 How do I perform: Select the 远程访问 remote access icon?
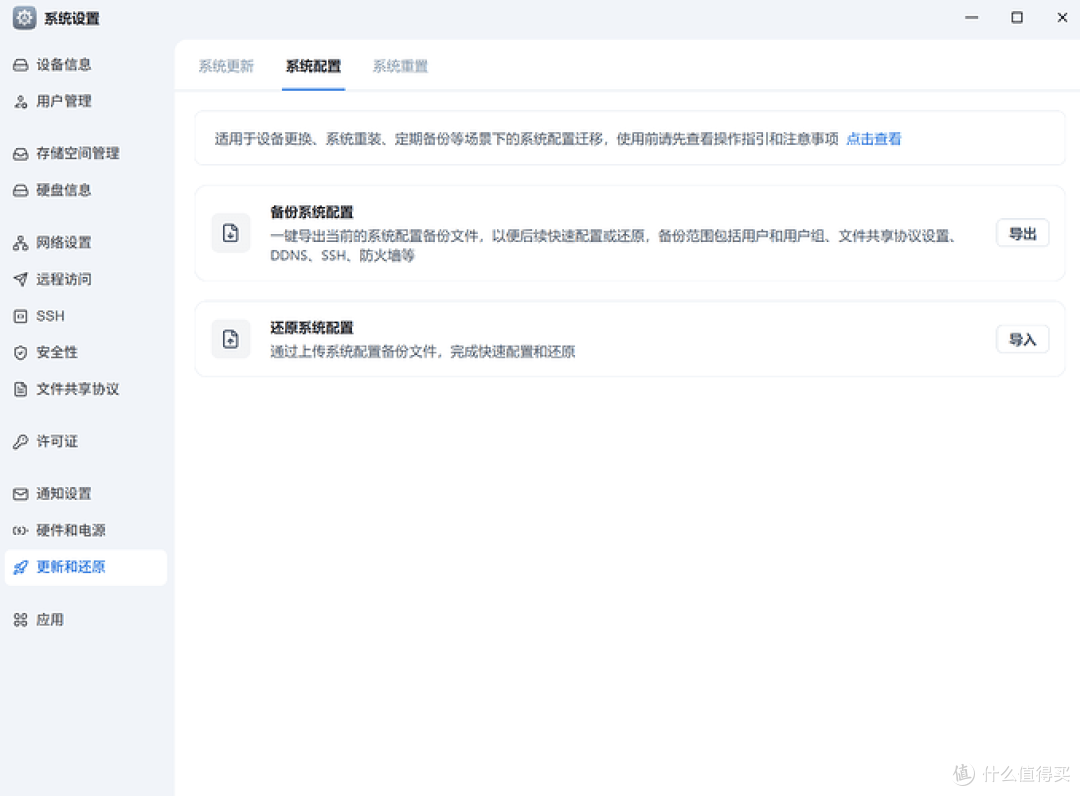[x=20, y=279]
